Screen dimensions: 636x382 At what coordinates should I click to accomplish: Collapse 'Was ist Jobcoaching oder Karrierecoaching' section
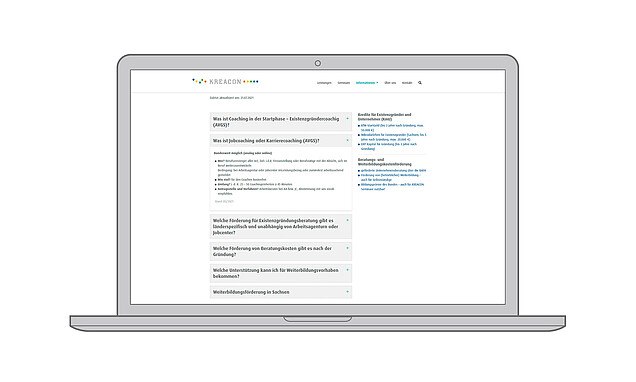click(281, 141)
